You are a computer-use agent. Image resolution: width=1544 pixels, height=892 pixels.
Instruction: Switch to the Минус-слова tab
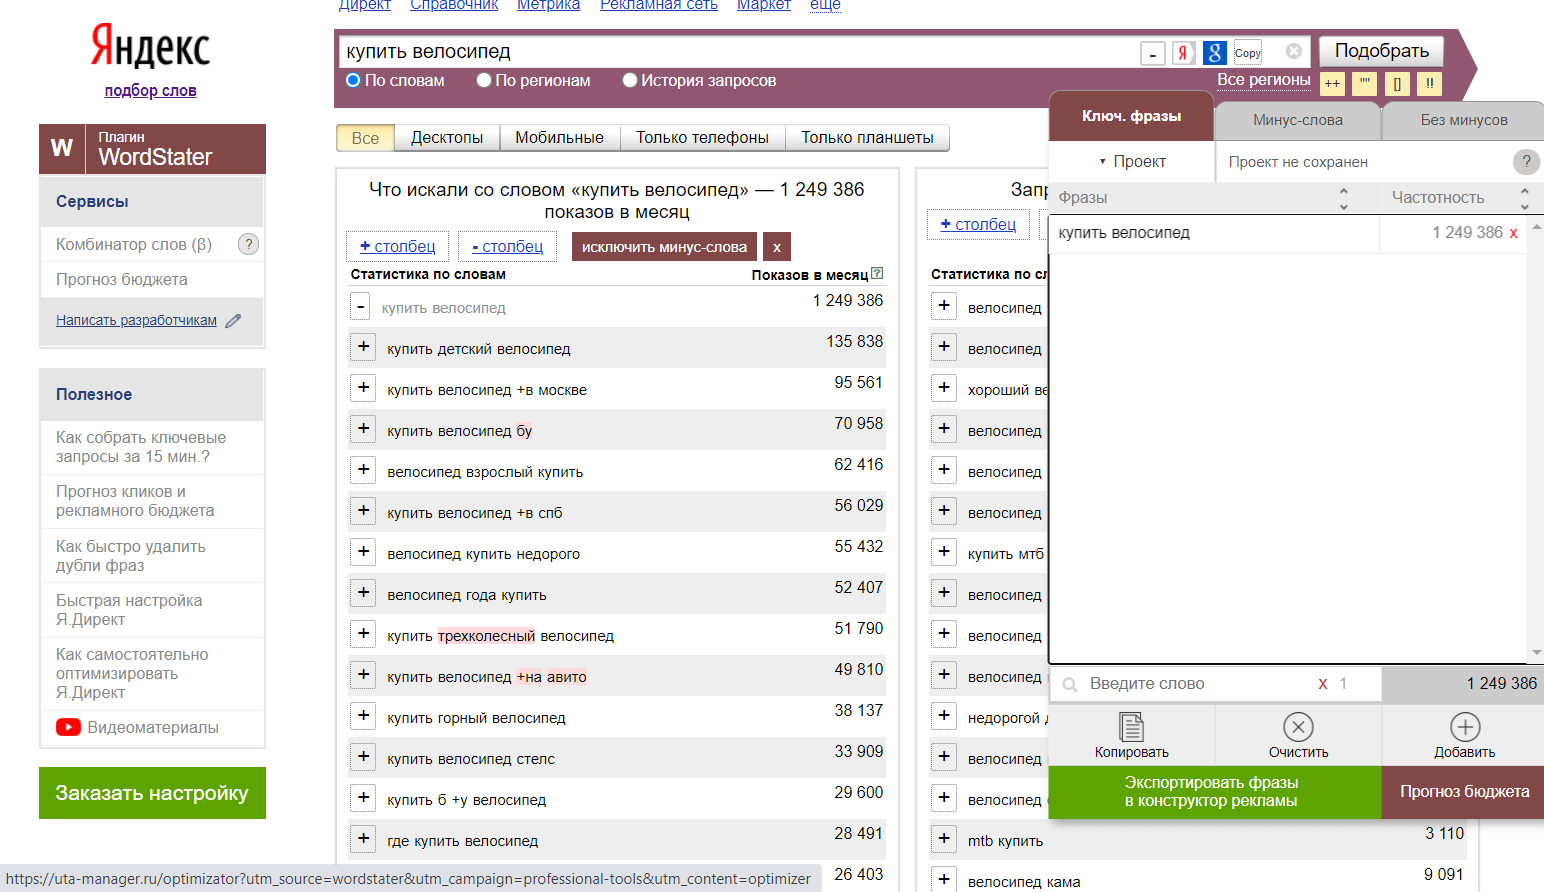pyautogui.click(x=1298, y=120)
